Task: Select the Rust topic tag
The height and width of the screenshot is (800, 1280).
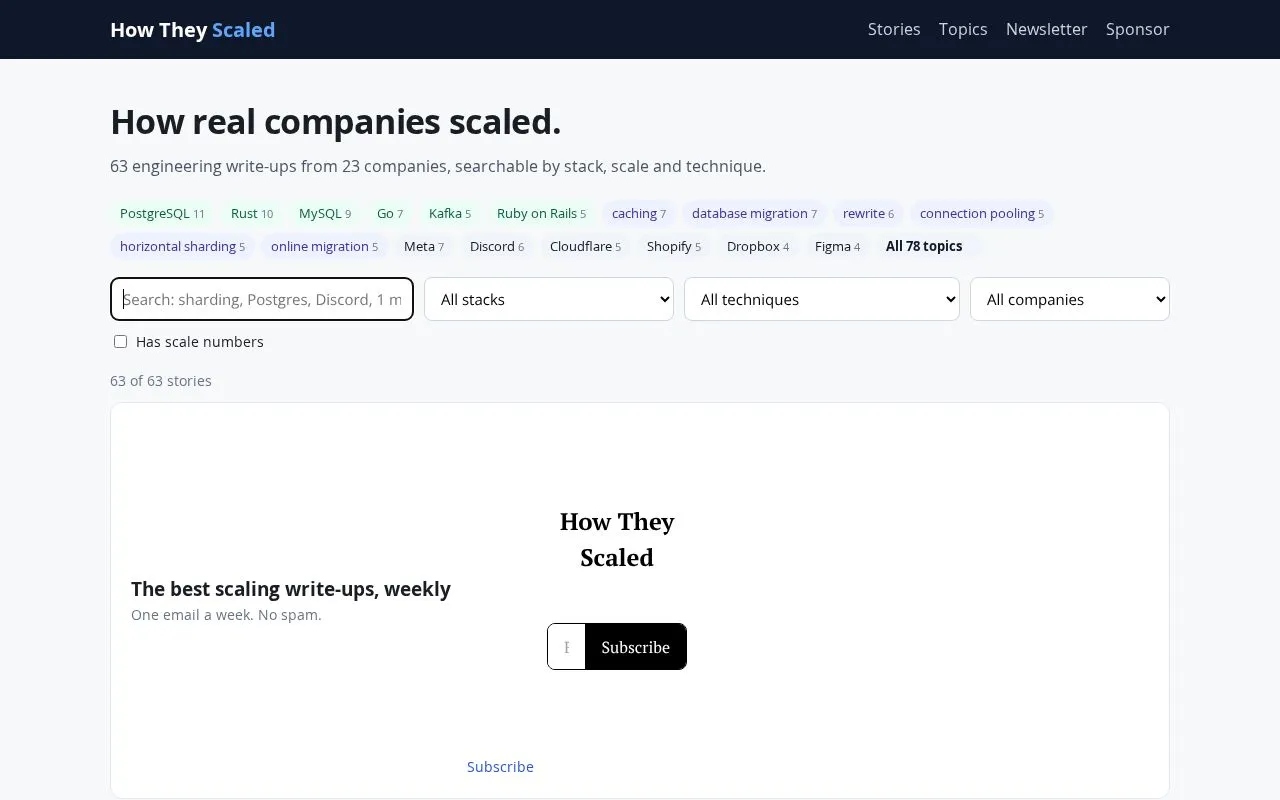Action: point(252,213)
